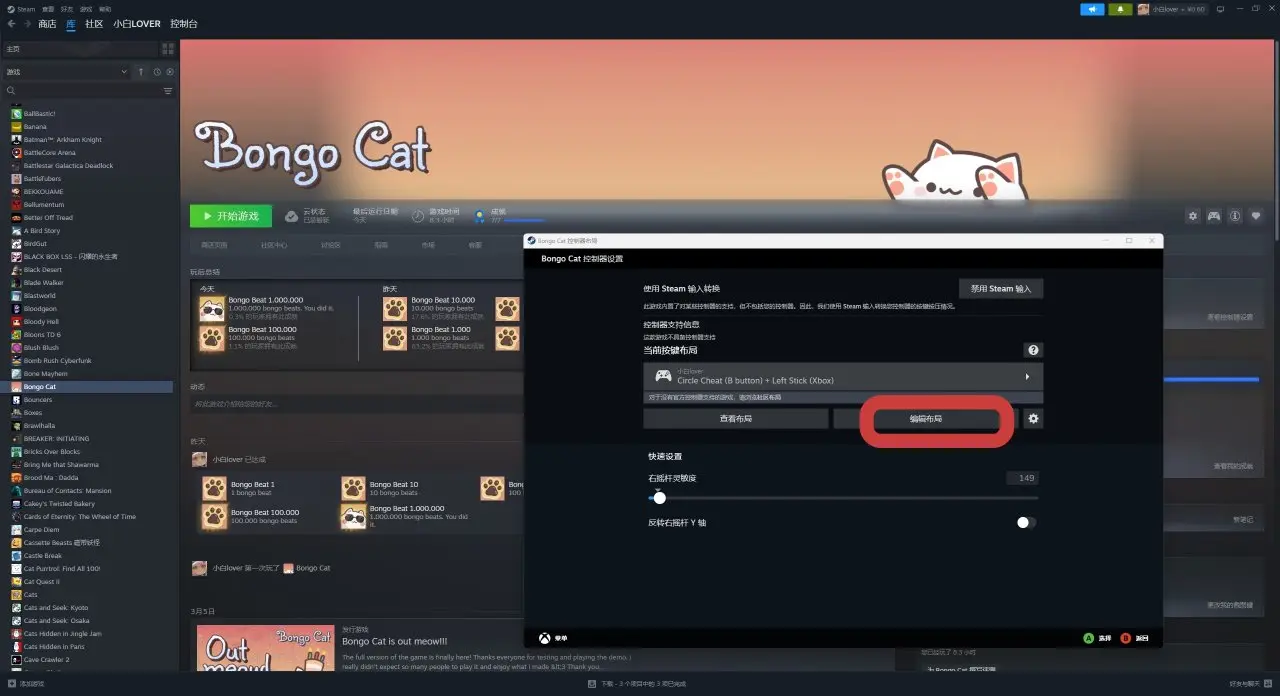
Task: Open the game settings gear beside controller icon
Action: click(1192, 216)
